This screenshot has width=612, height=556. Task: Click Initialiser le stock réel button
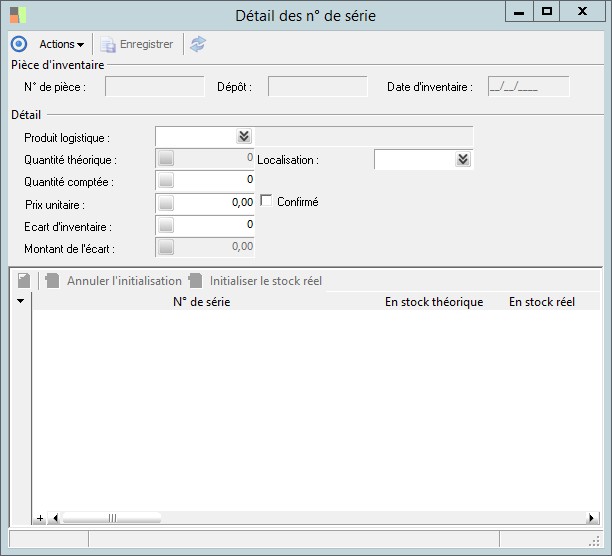click(255, 281)
